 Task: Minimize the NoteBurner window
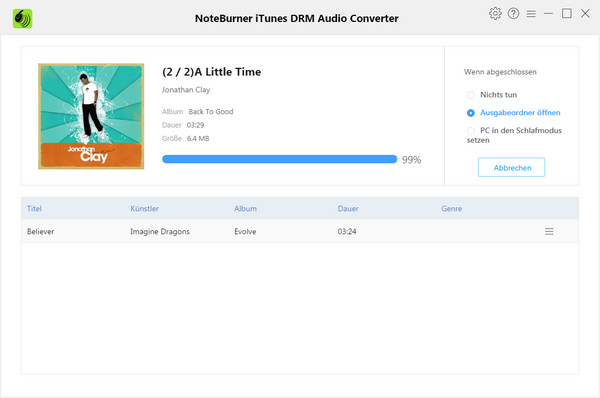point(548,13)
